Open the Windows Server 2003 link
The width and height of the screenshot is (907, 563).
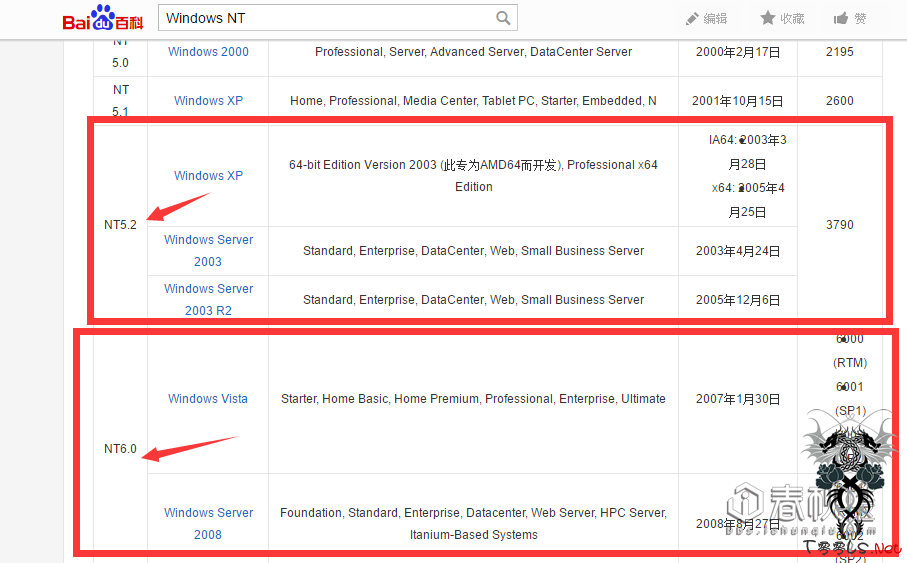(208, 251)
